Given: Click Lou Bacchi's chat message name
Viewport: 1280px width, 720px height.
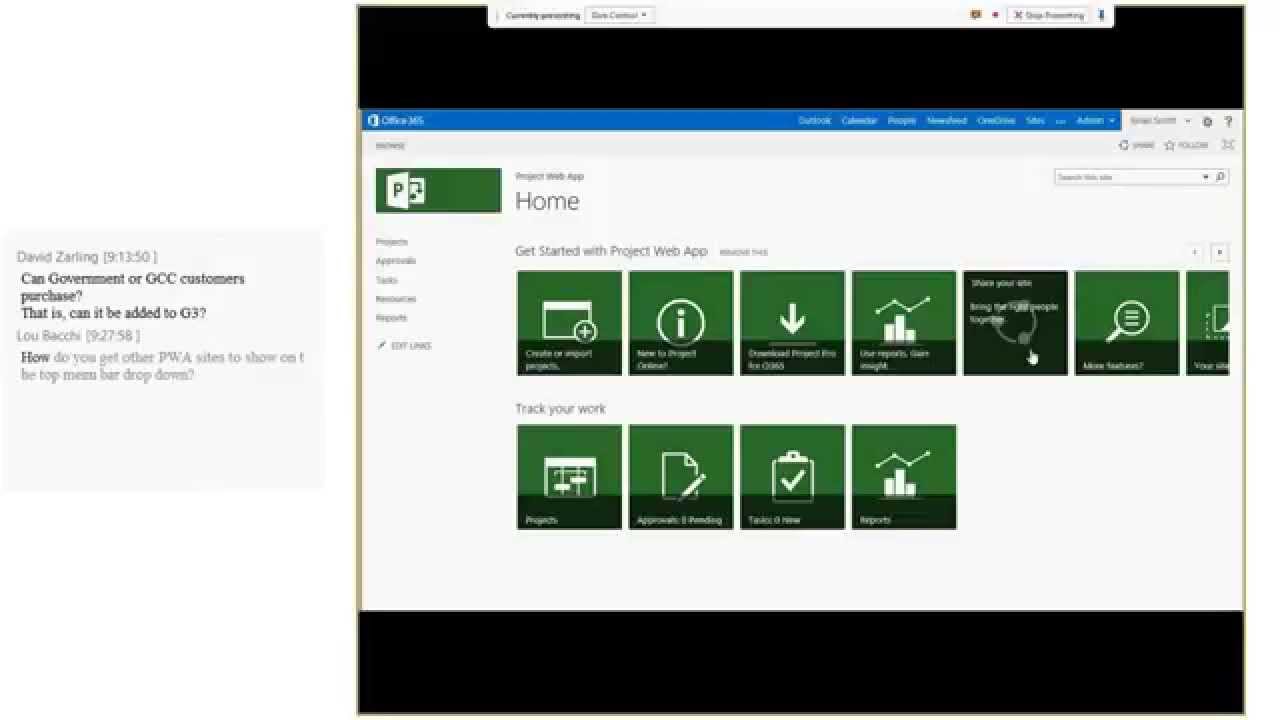Looking at the screenshot, I should tap(49, 335).
